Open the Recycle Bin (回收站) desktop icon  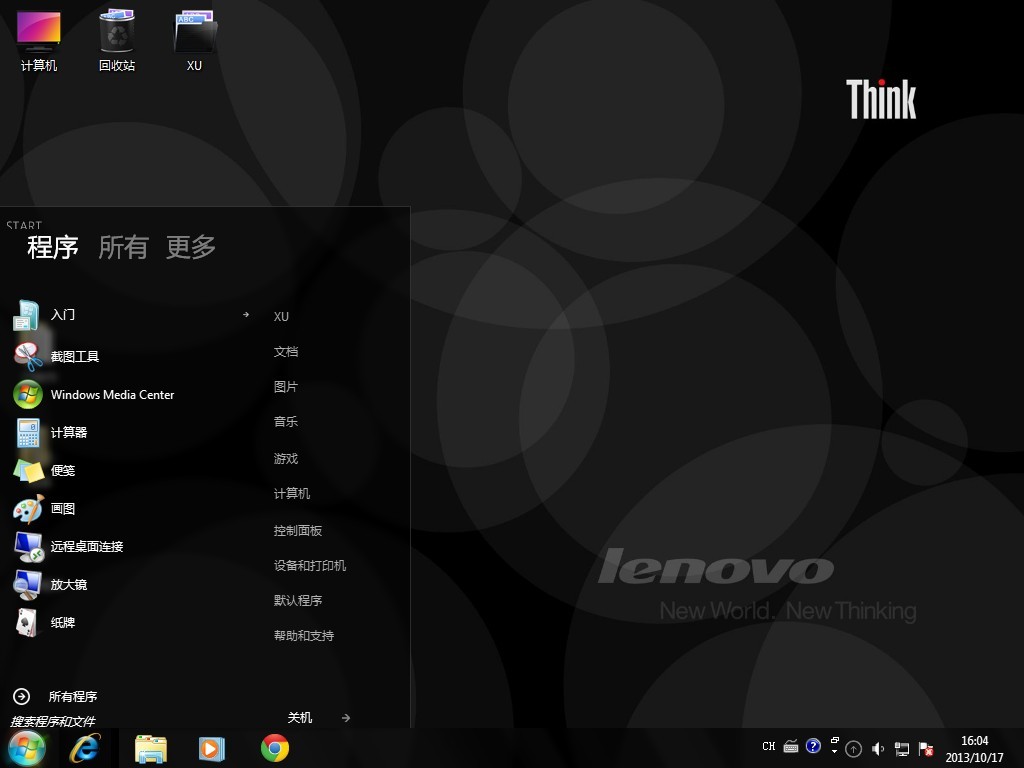click(x=117, y=40)
